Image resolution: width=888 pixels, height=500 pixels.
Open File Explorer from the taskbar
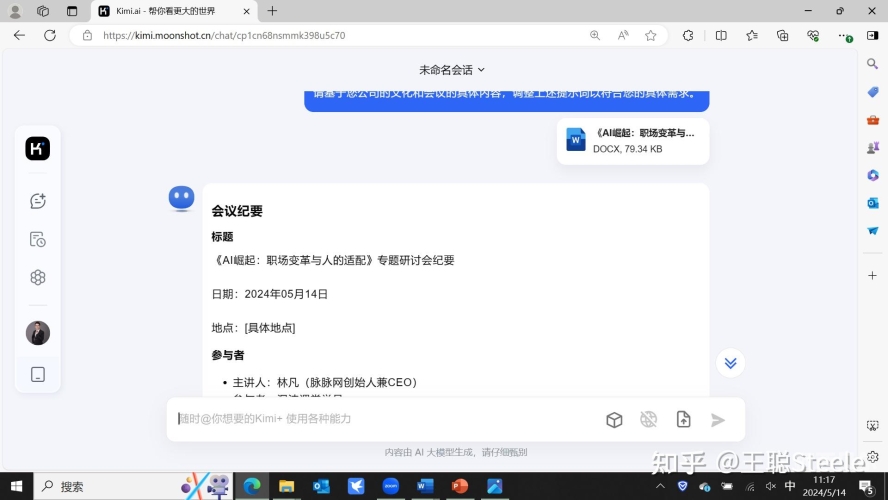287,486
